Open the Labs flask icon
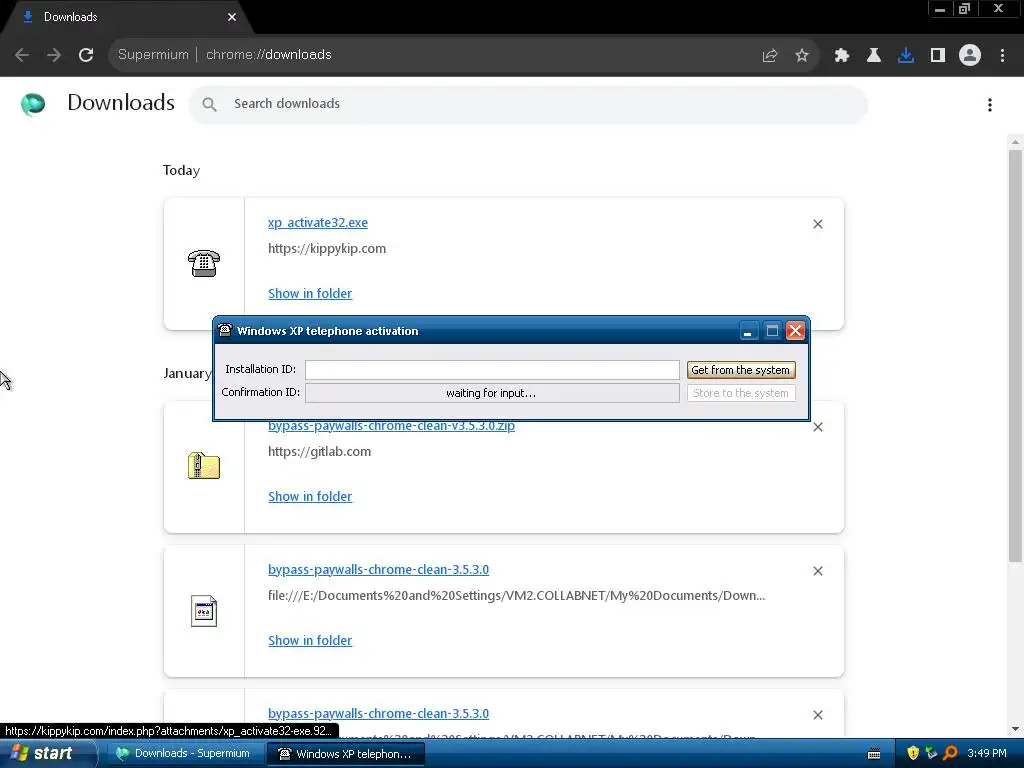Image resolution: width=1024 pixels, height=768 pixels. (x=874, y=56)
